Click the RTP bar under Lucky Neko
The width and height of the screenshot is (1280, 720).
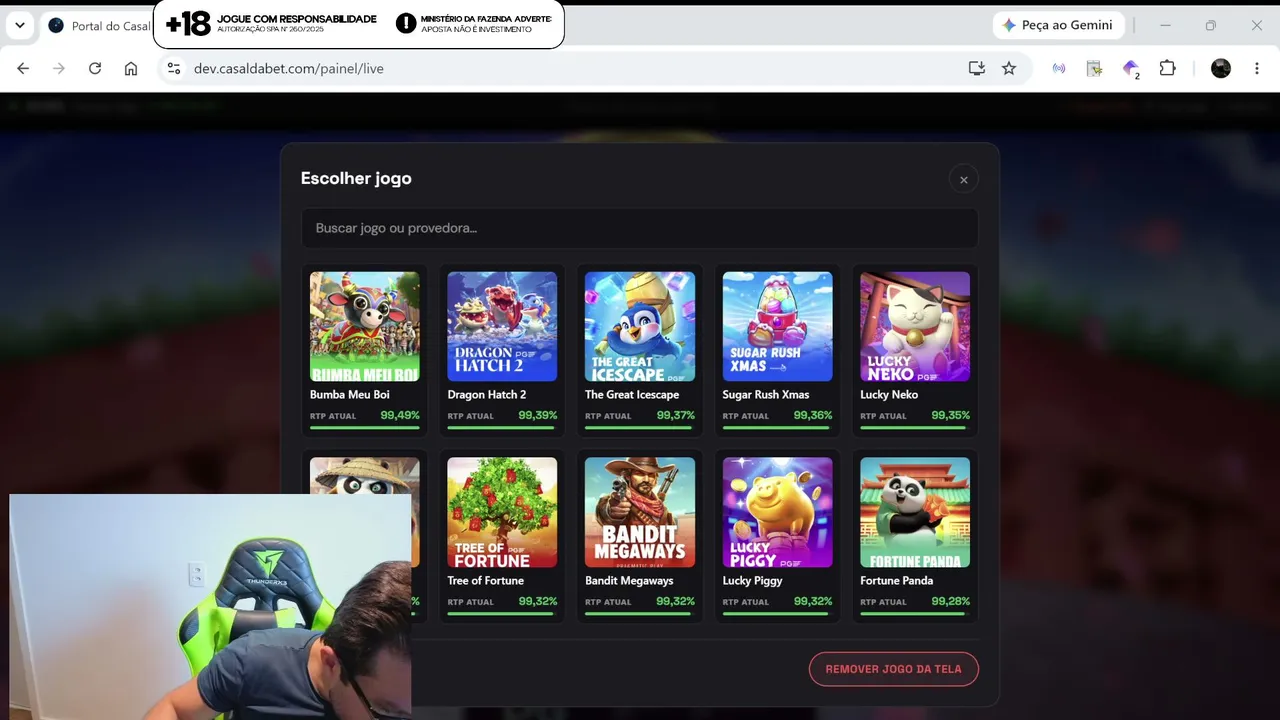click(915, 428)
